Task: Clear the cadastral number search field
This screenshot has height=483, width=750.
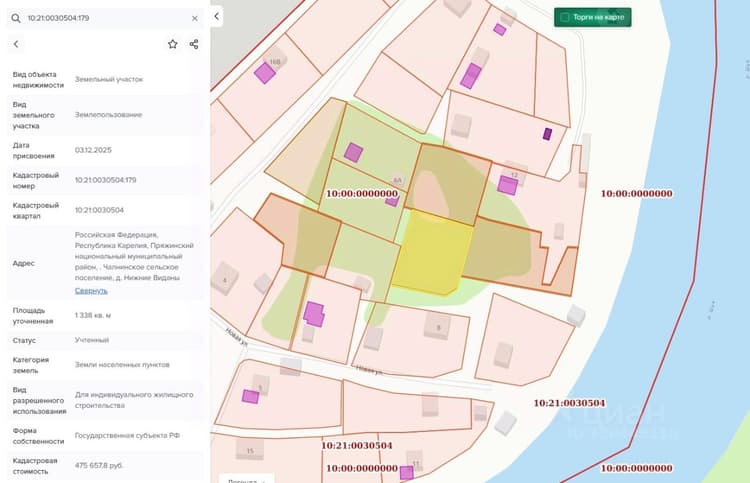Action: [x=195, y=18]
